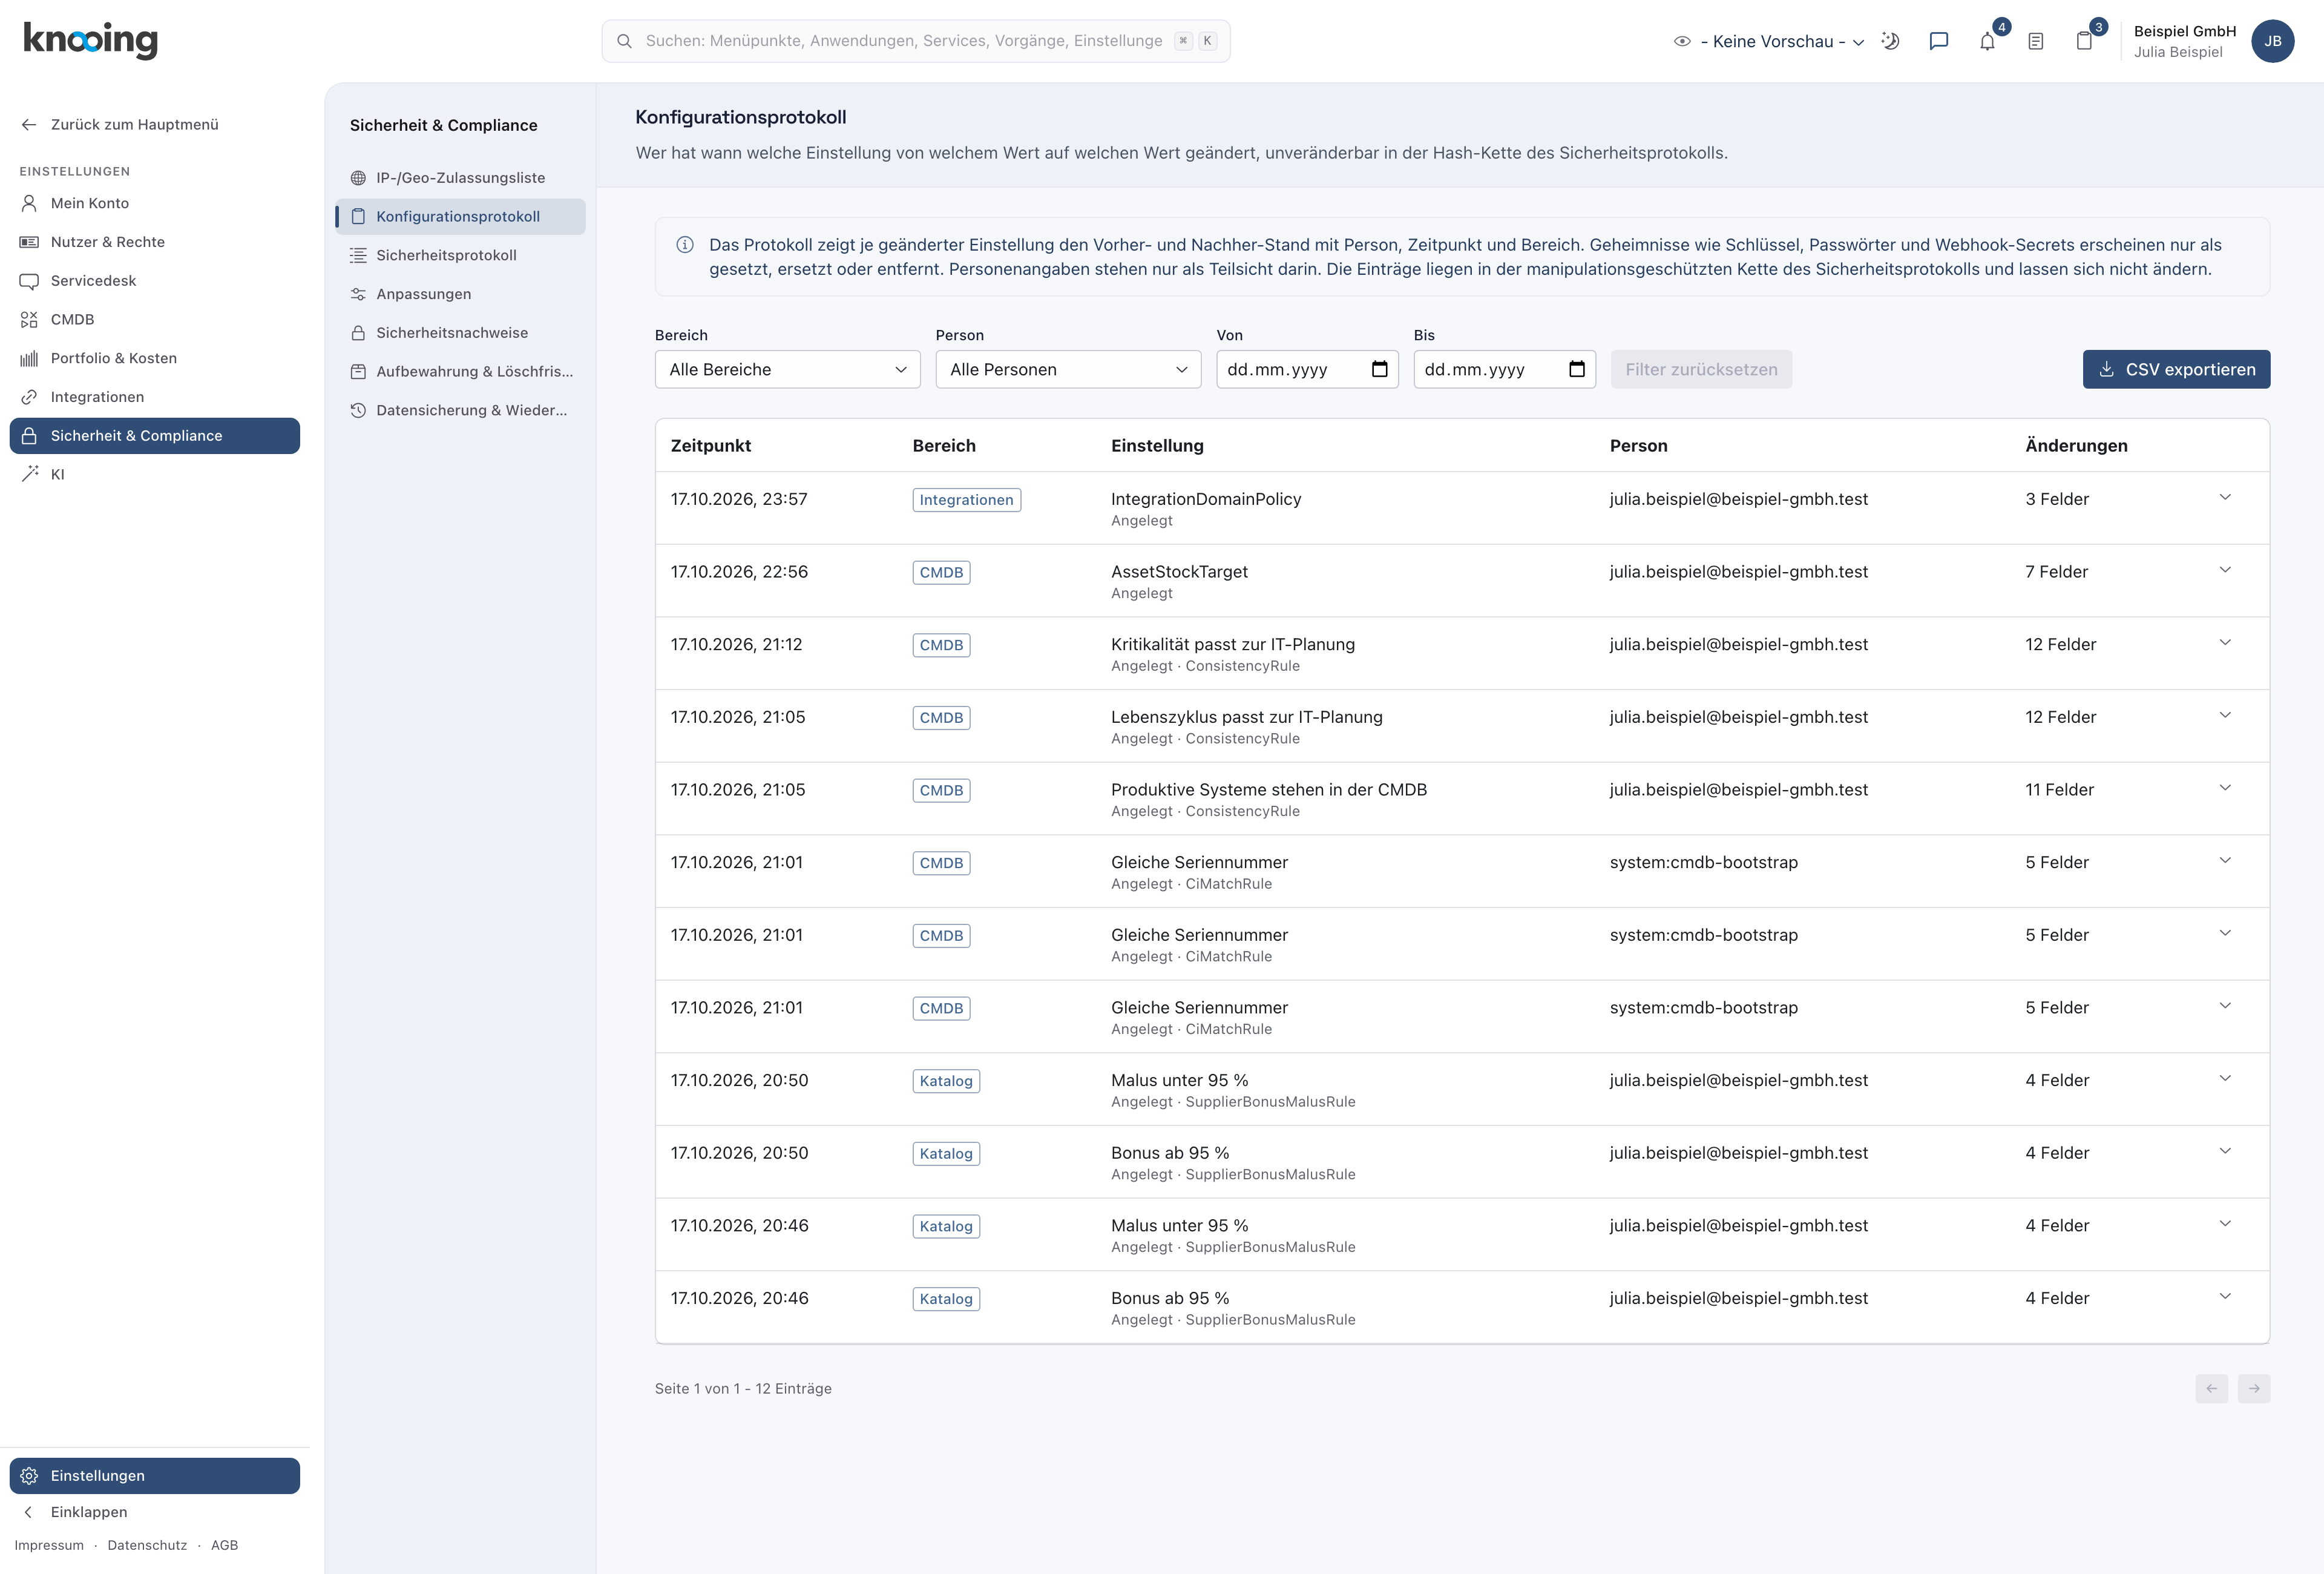Open the notifications bell icon
The image size is (2324, 1574).
pyautogui.click(x=1987, y=41)
